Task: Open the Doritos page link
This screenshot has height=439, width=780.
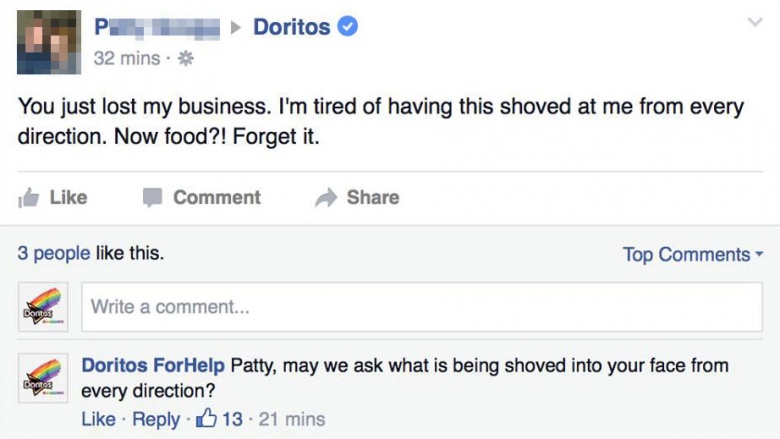Action: pos(292,27)
